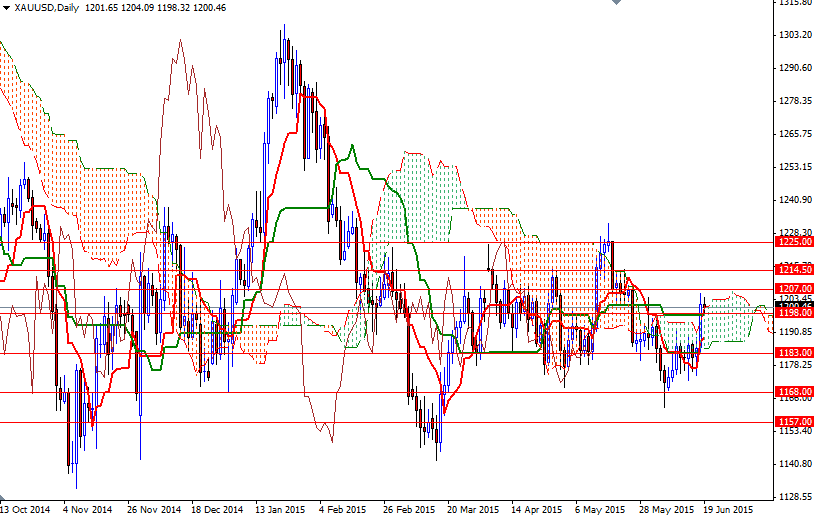Click the 1140.80 value on price axis
The height and width of the screenshot is (516, 814).
click(x=793, y=464)
